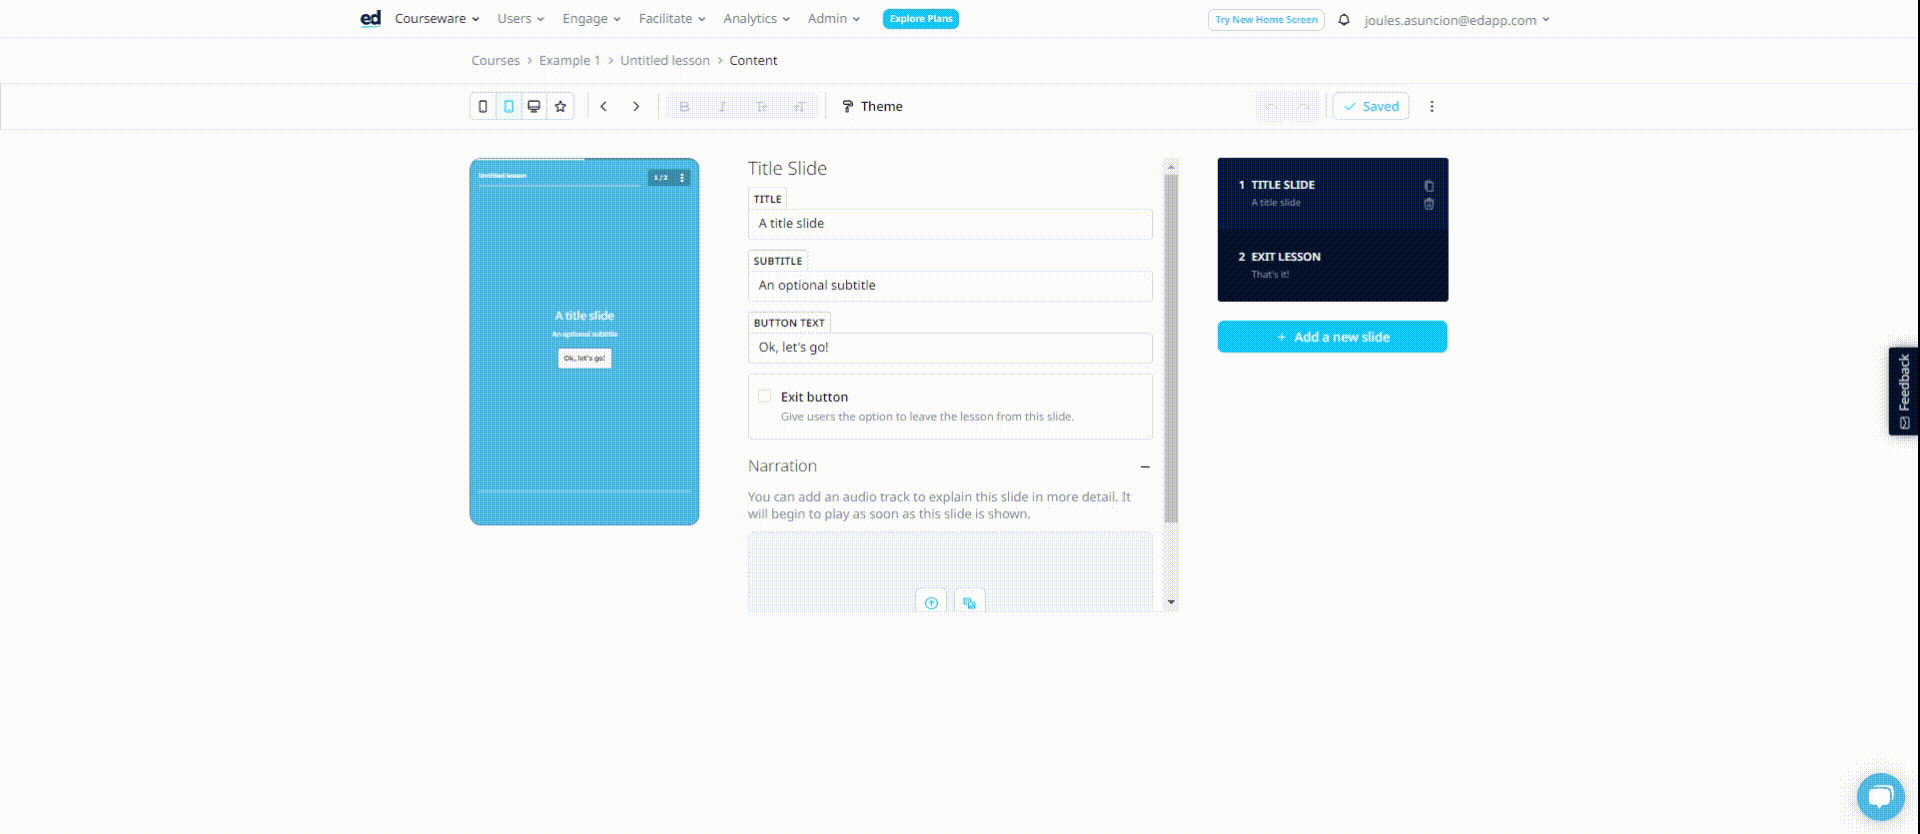Enable the Exit button checkbox
Image resolution: width=1920 pixels, height=834 pixels.
[x=765, y=397]
